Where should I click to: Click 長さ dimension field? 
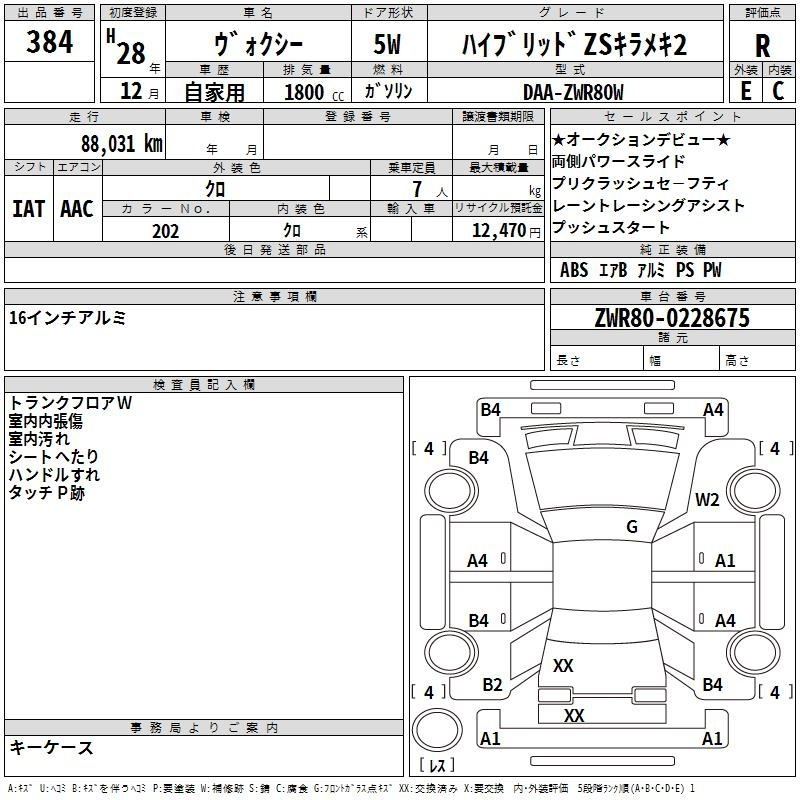click(597, 360)
